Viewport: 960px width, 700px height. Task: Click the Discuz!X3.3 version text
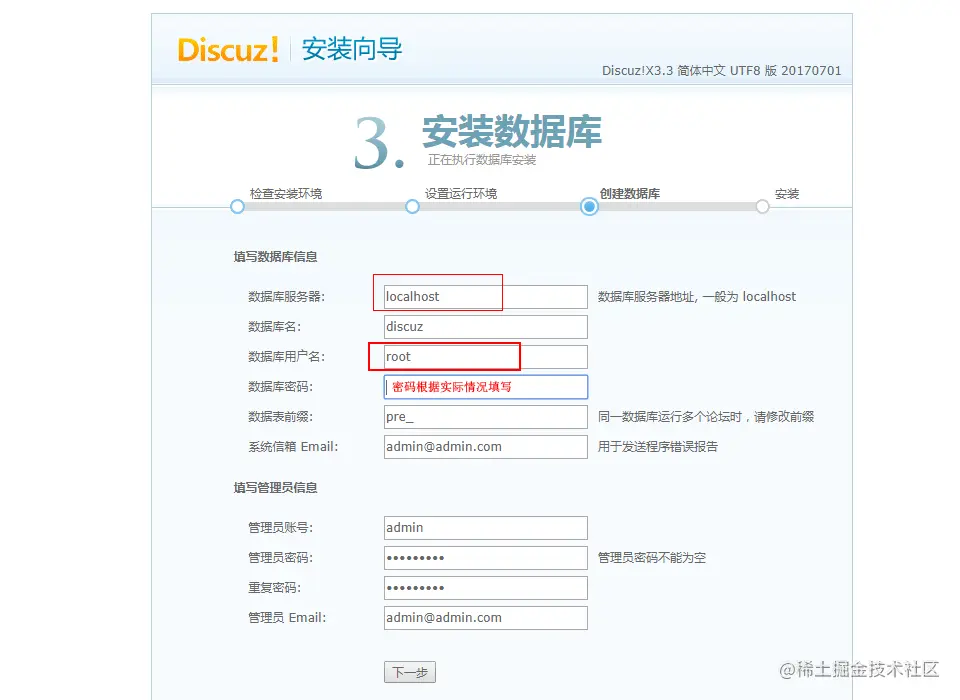pos(721,70)
